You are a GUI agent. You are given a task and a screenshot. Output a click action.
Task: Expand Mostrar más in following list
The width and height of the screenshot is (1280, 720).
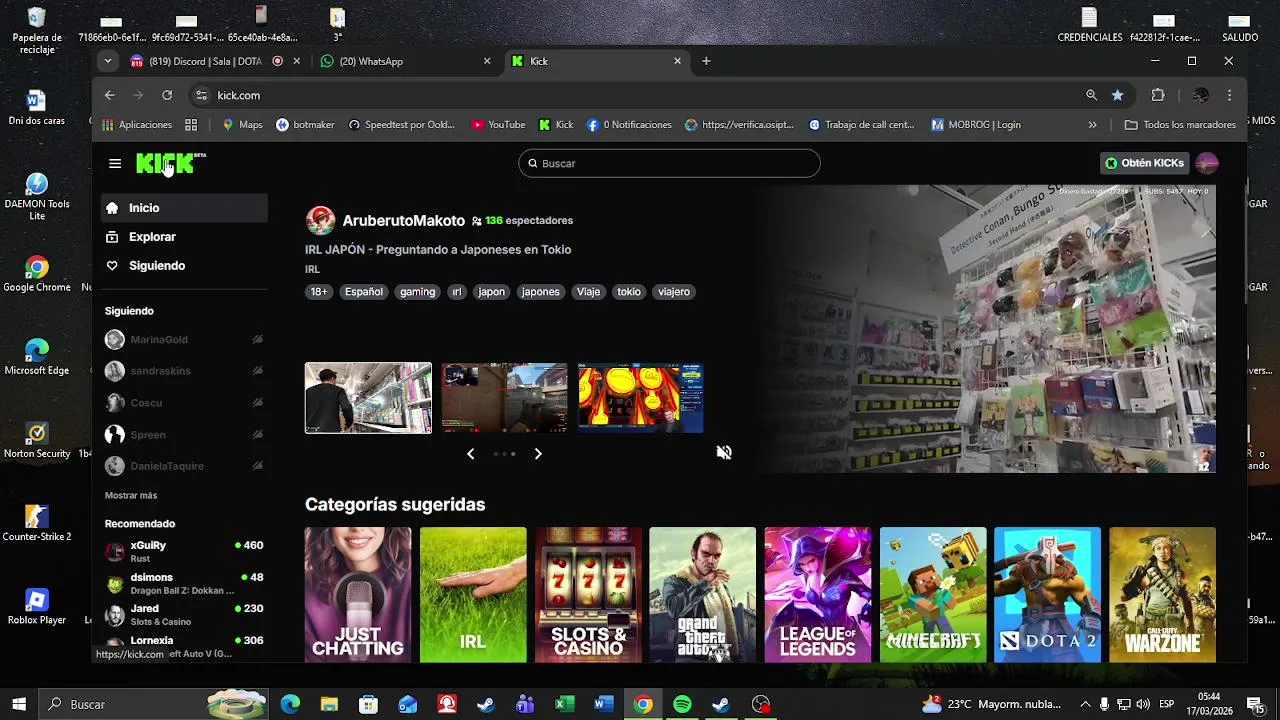(x=131, y=496)
